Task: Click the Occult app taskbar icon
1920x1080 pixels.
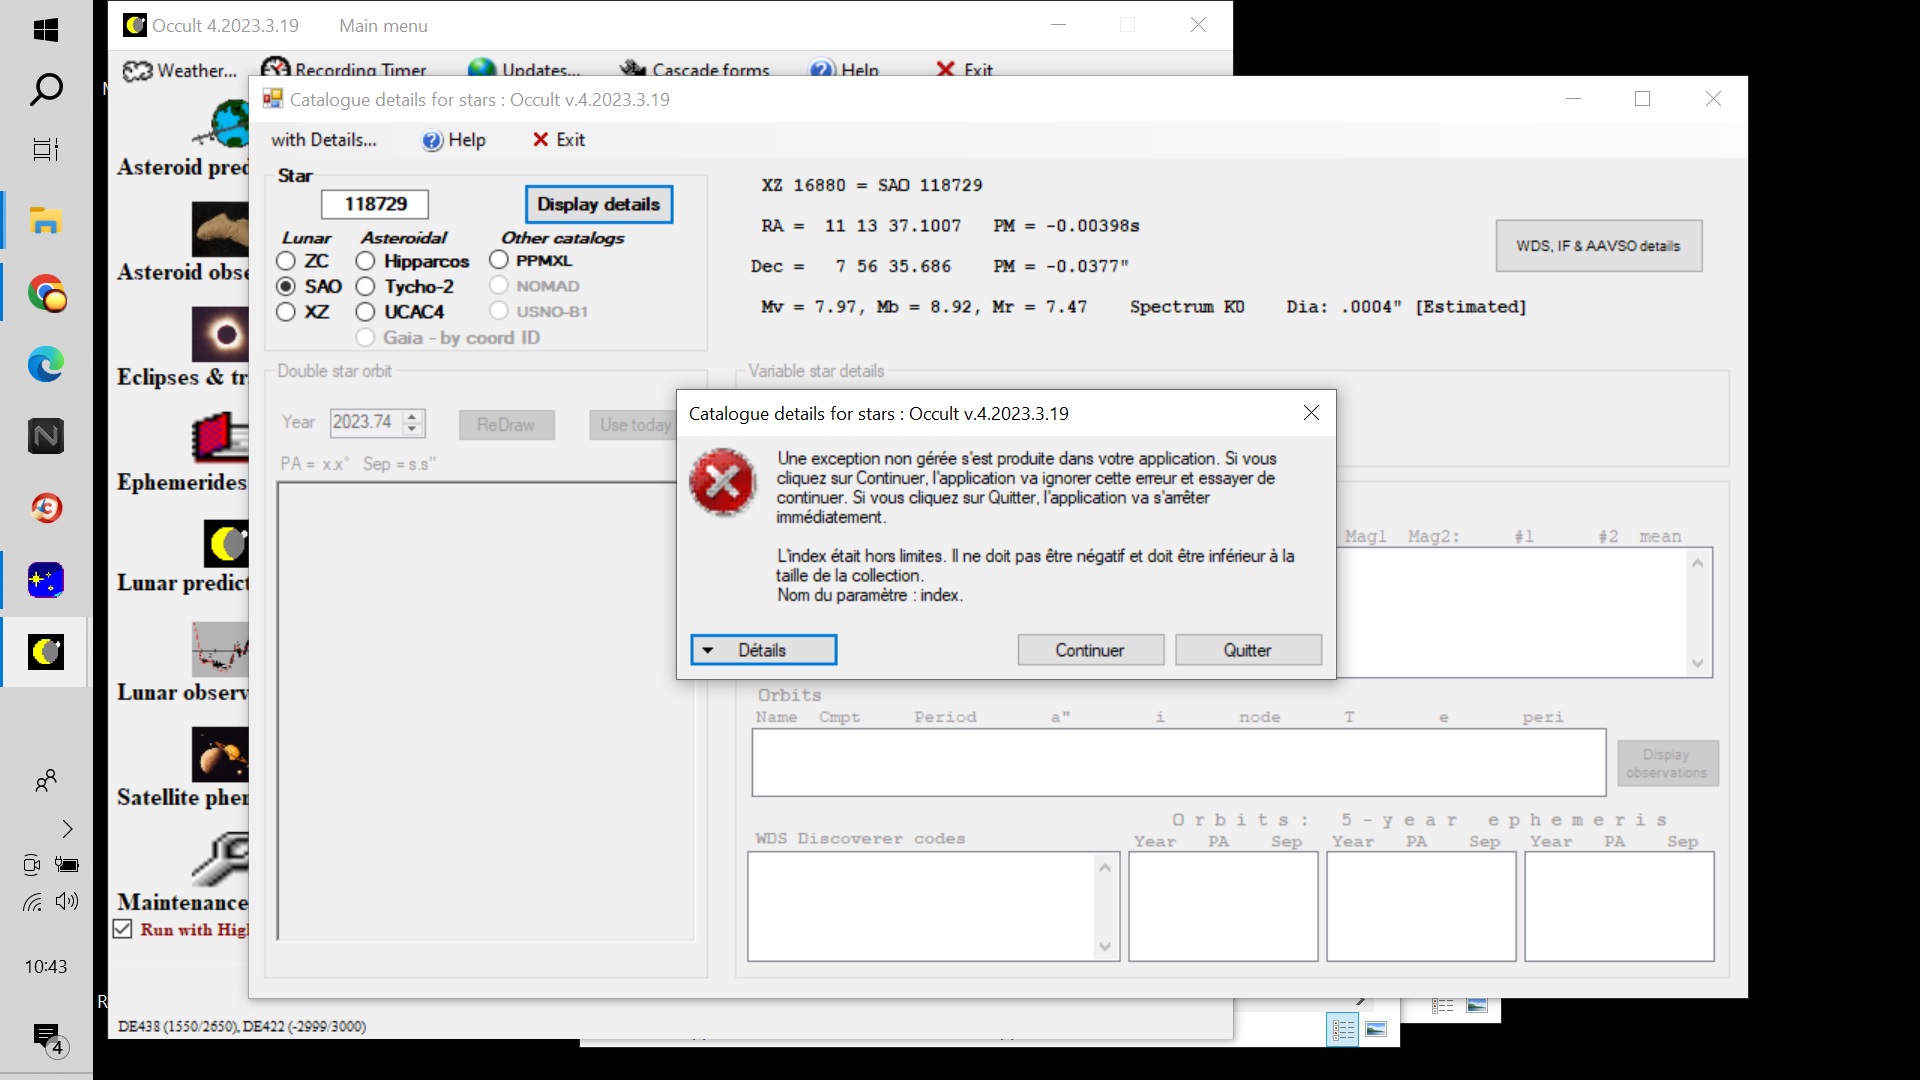Action: point(46,652)
